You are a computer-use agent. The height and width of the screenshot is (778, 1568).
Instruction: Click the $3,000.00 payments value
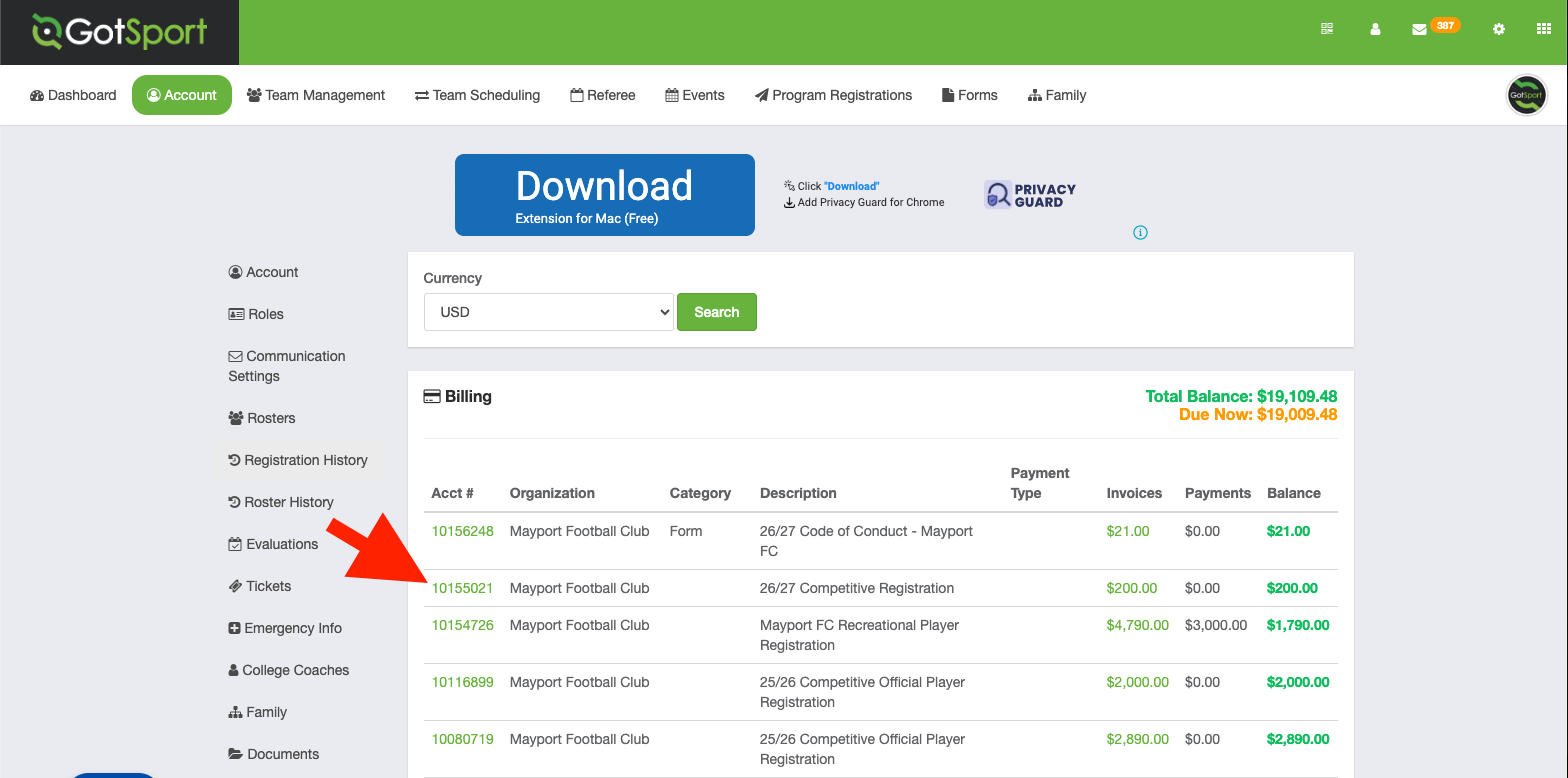tap(1216, 625)
